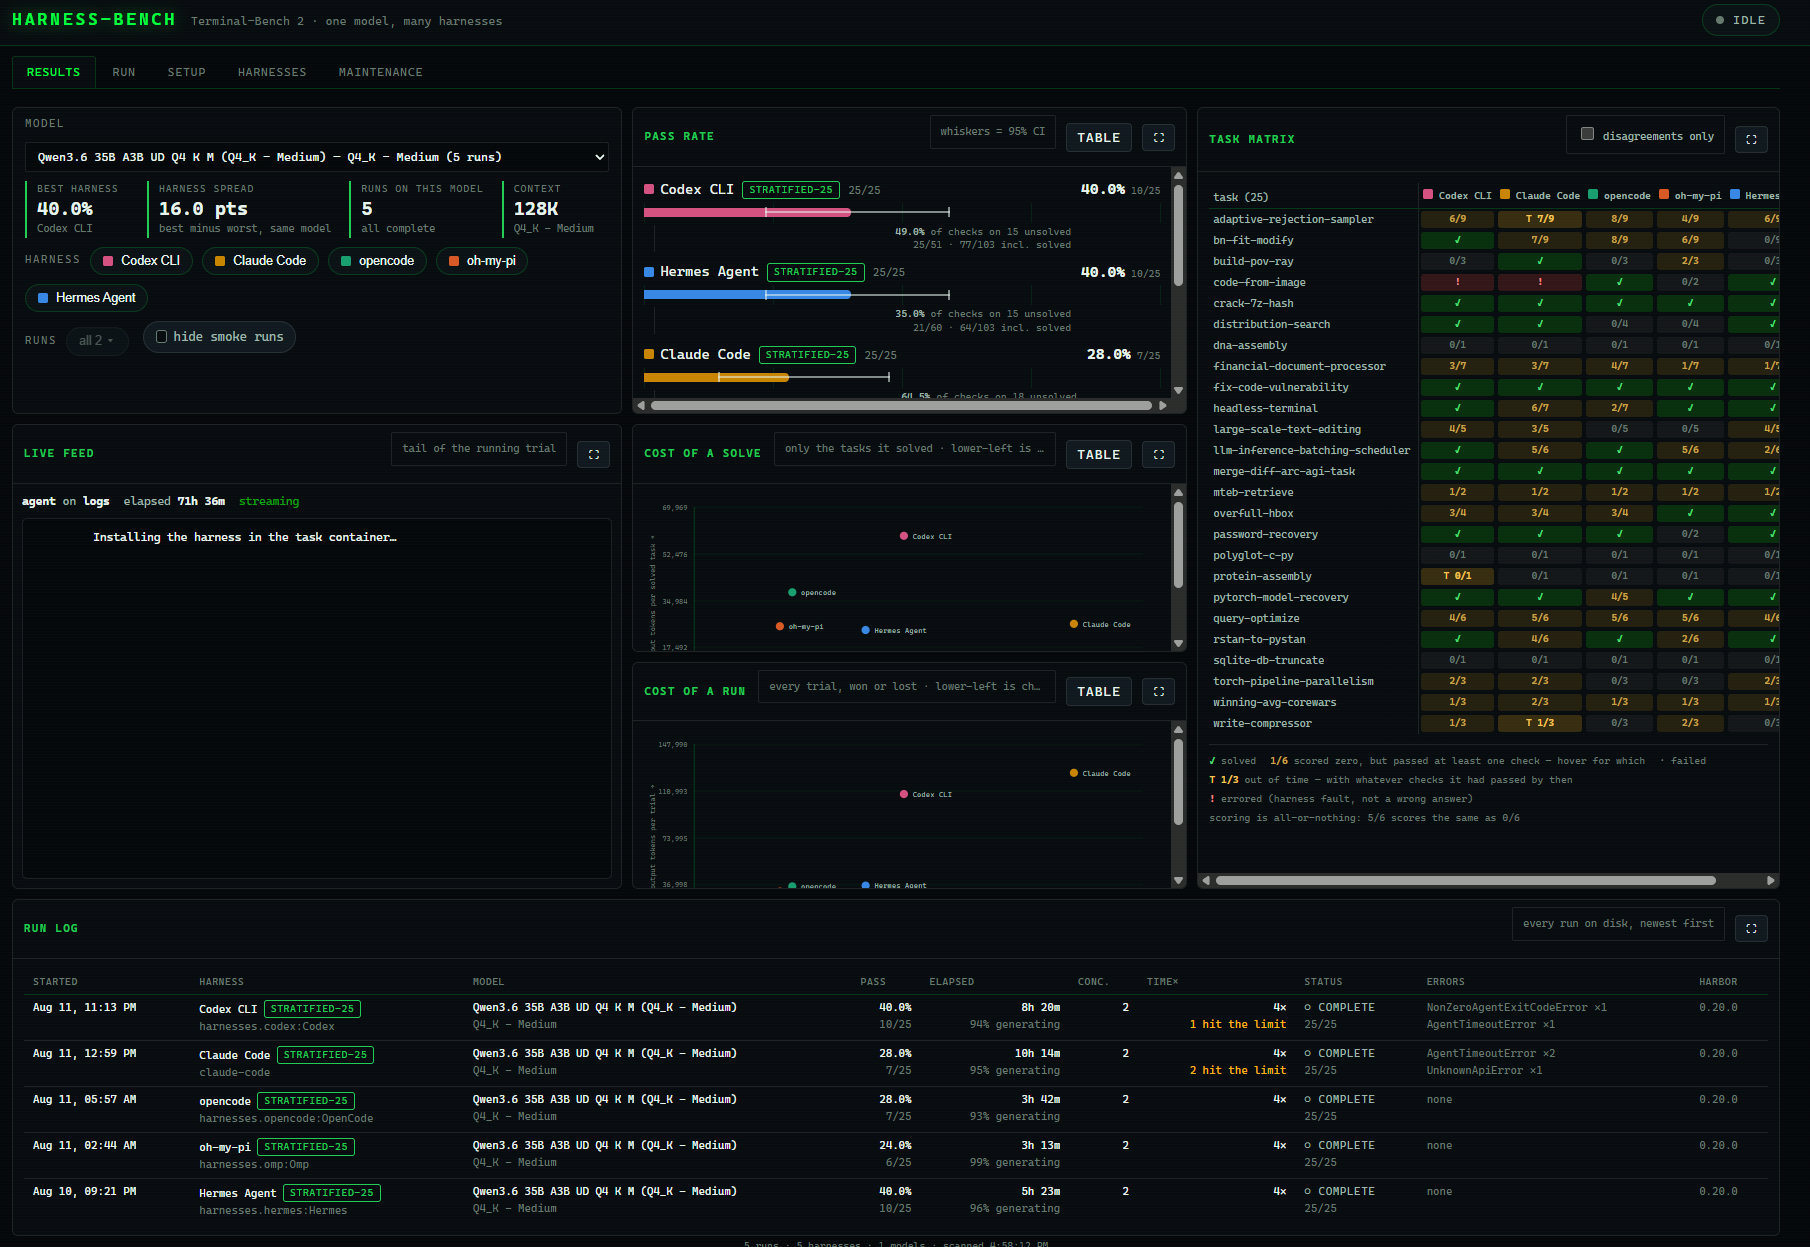The width and height of the screenshot is (1810, 1247).
Task: Enable the disagreements only checkbox
Action: (1587, 134)
